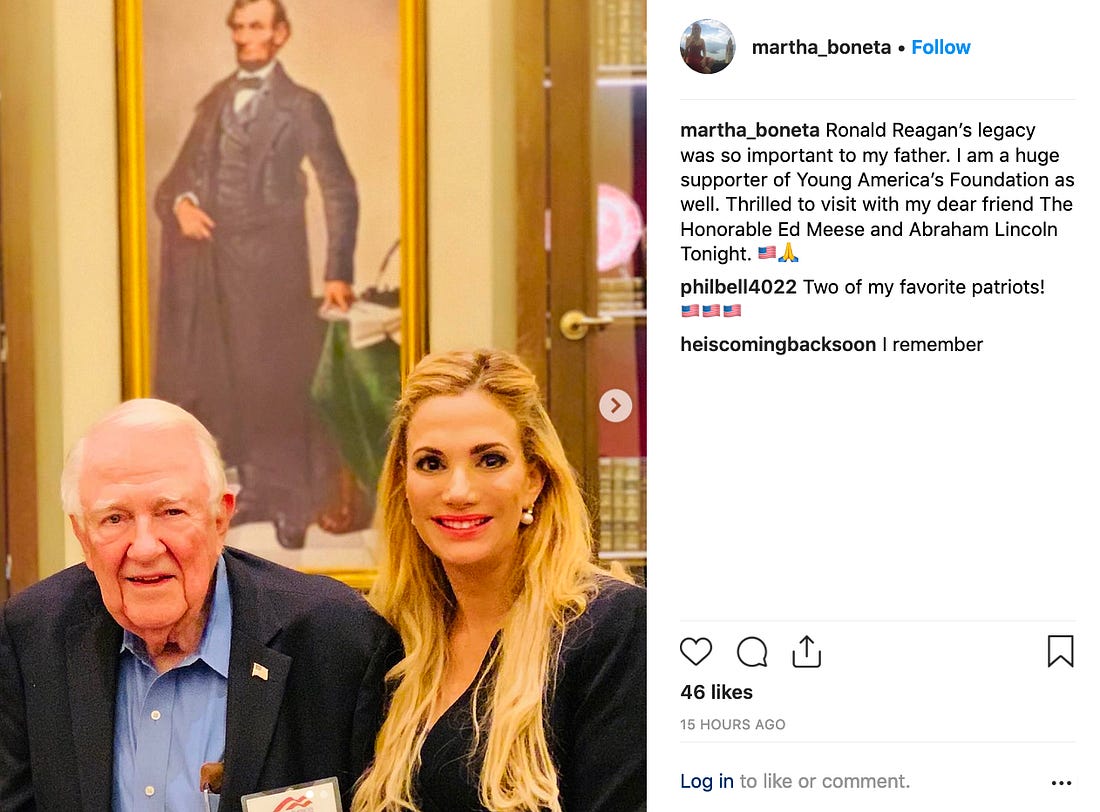Image resolution: width=1100 pixels, height=812 pixels.
Task: Open martha_boneta username in caption
Action: point(749,131)
